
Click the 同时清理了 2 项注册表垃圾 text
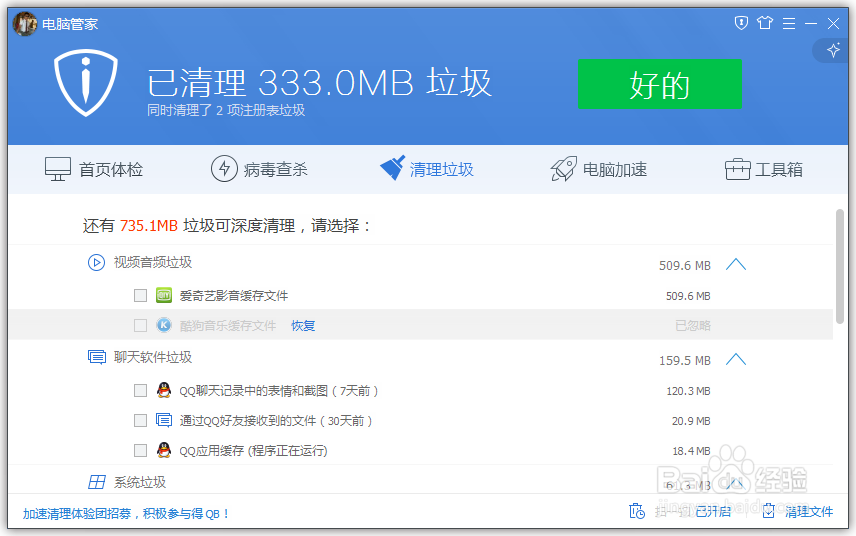pyautogui.click(x=226, y=111)
